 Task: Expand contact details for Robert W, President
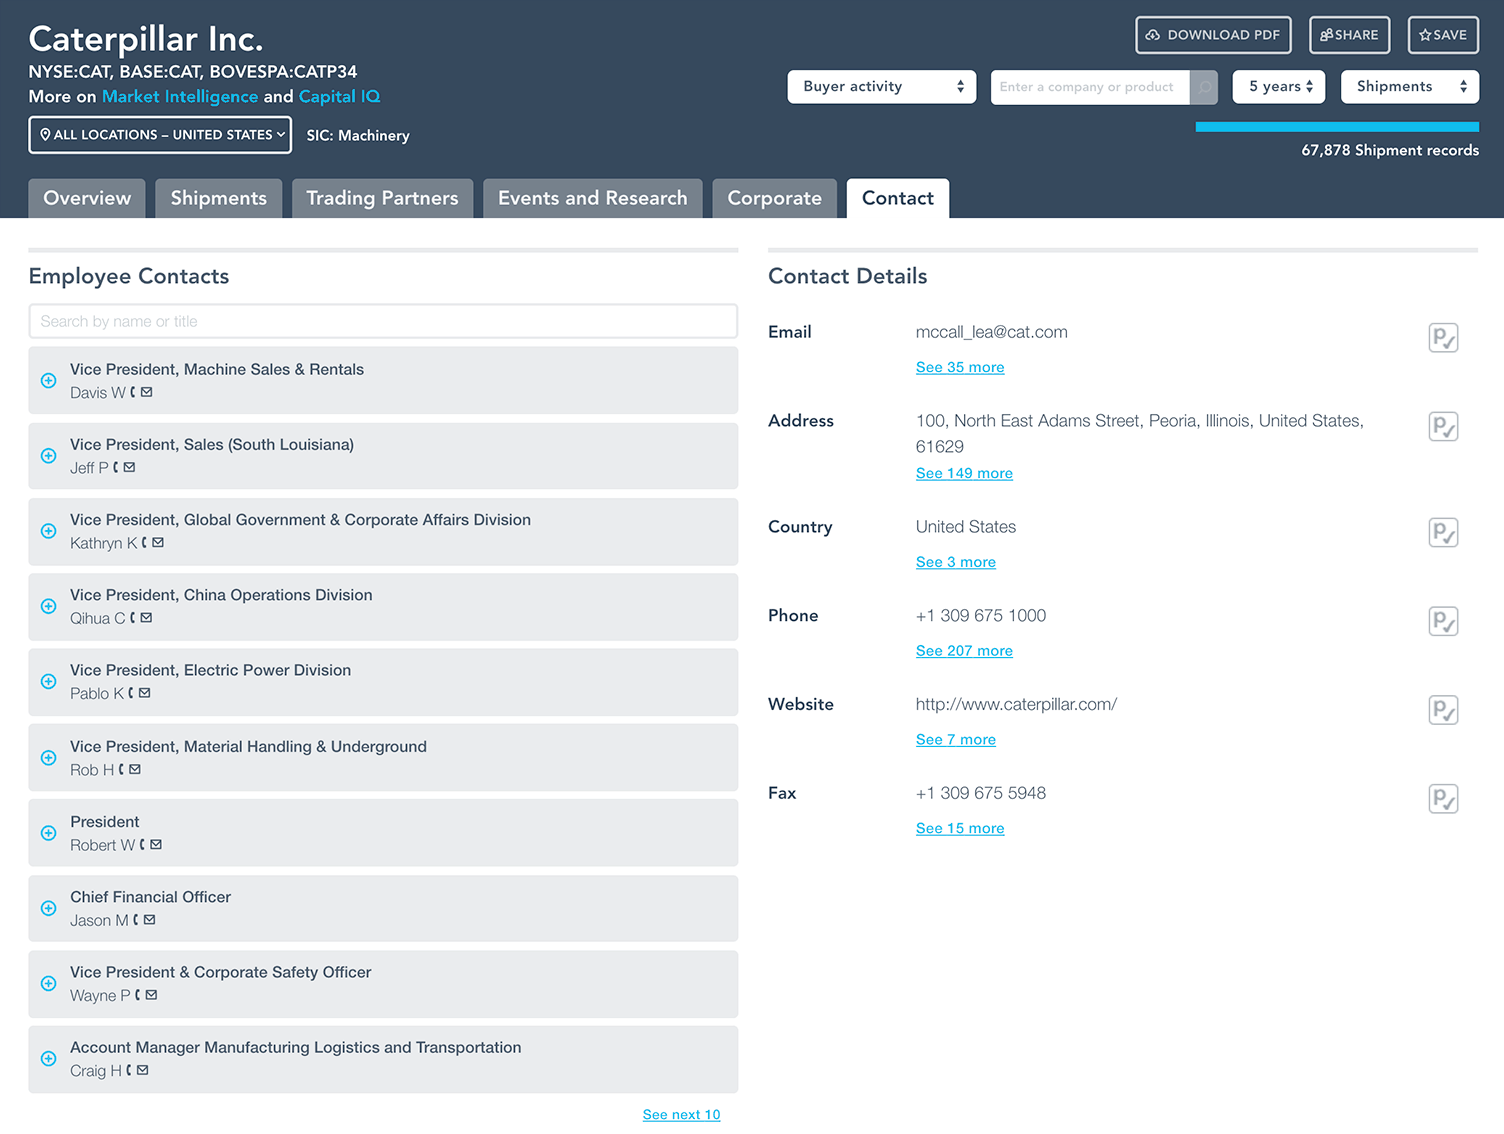[x=48, y=832]
